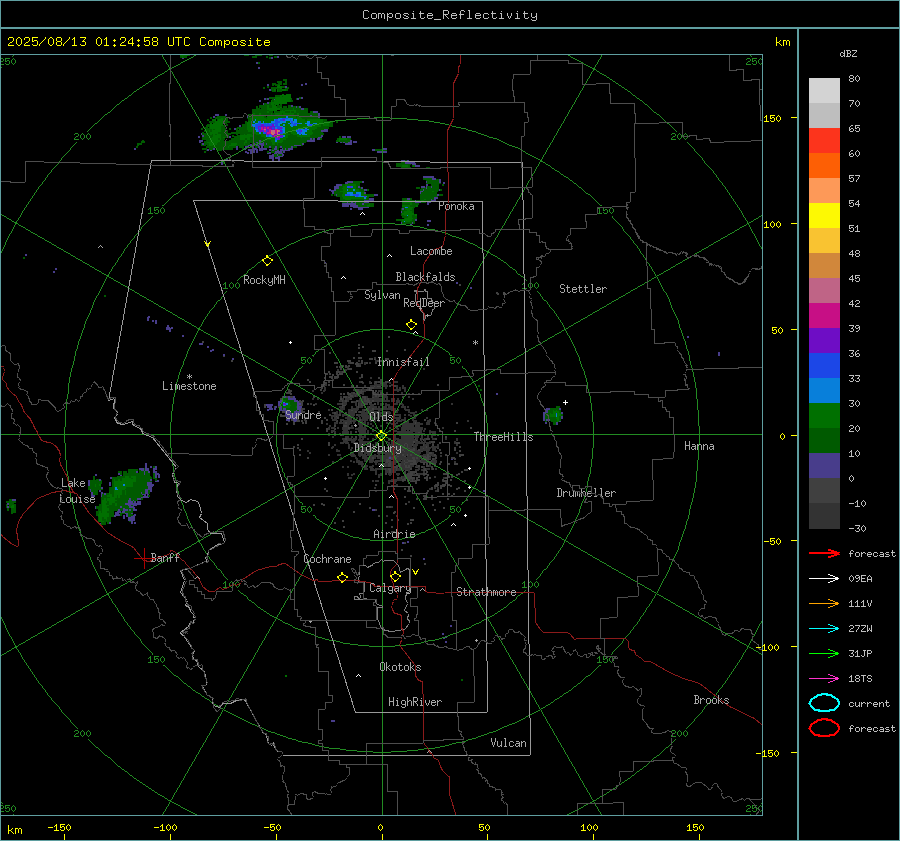Click the 'Strathmore' city label
Image resolution: width=900 pixels, height=841 pixels.
pyautogui.click(x=486, y=592)
